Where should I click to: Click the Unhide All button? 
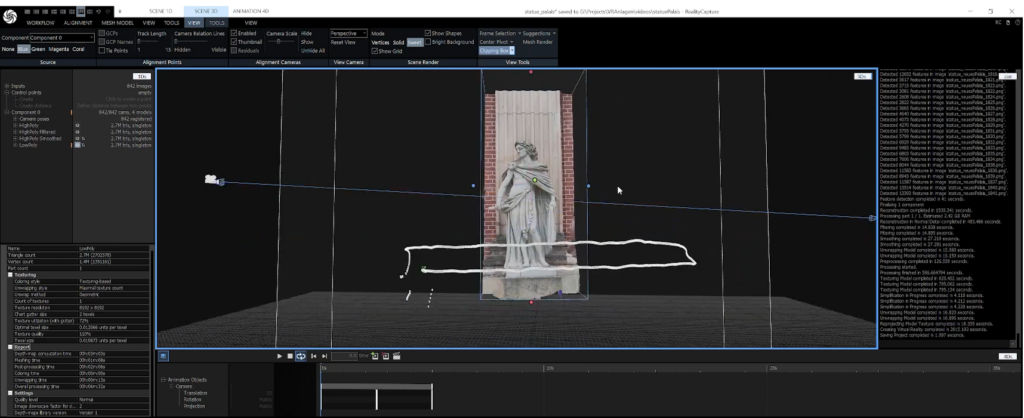[312, 50]
